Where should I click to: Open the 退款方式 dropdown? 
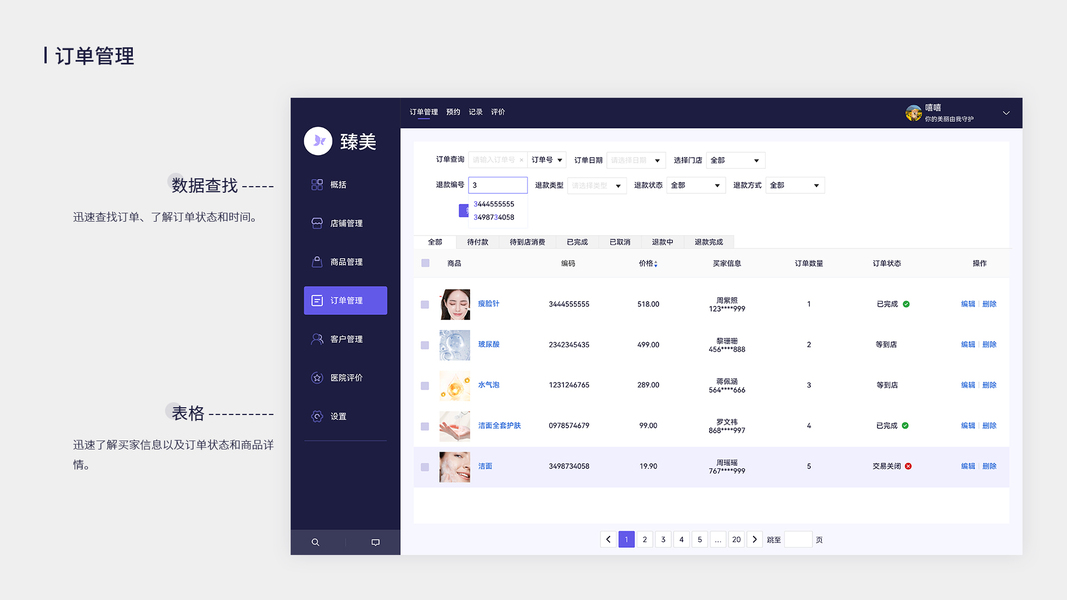click(795, 185)
